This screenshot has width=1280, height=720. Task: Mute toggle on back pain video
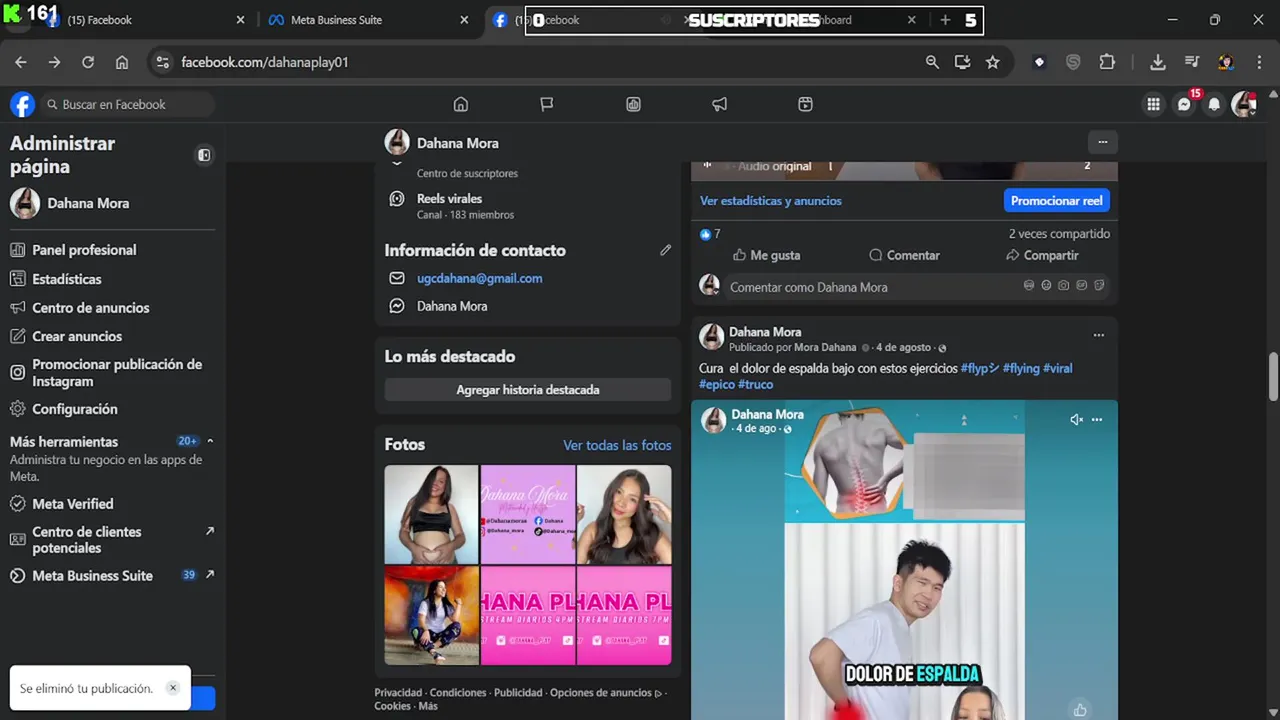coord(1076,420)
